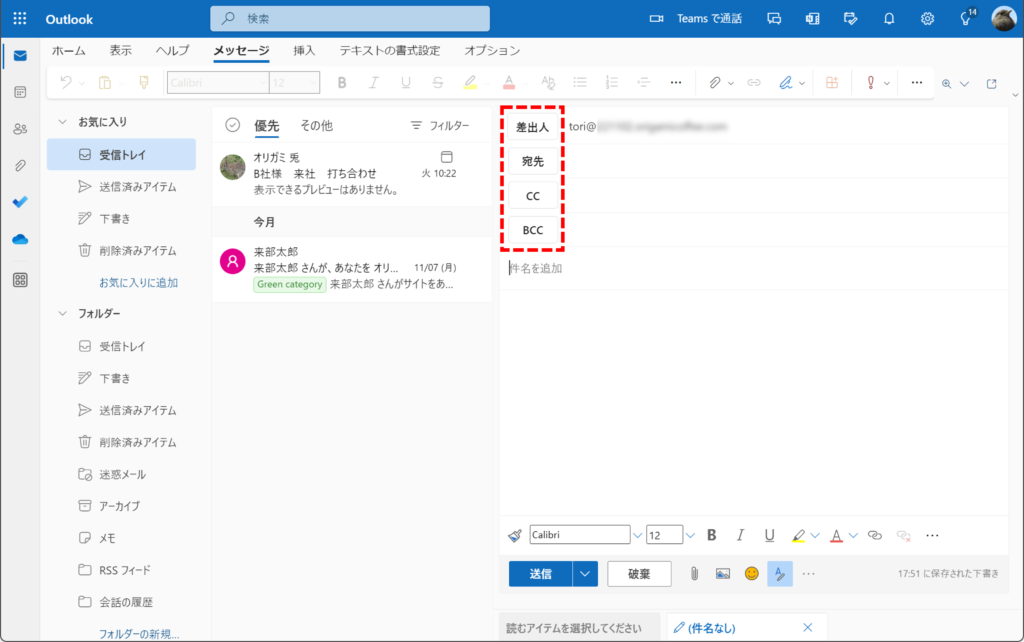Attach a file using the paperclip icon
The height and width of the screenshot is (642, 1024).
coord(693,574)
